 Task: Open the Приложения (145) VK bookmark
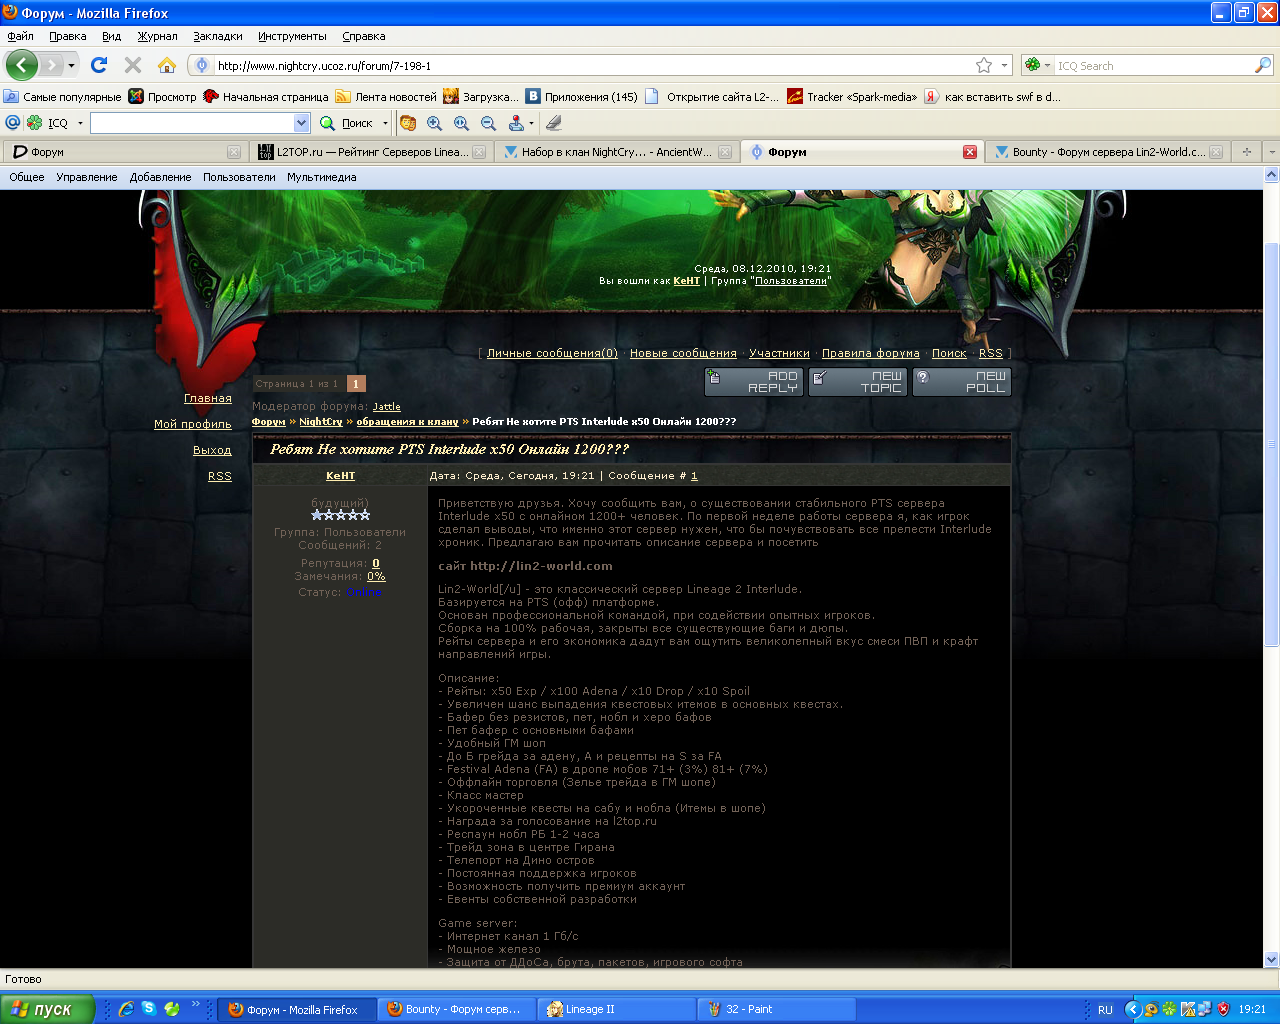point(582,97)
